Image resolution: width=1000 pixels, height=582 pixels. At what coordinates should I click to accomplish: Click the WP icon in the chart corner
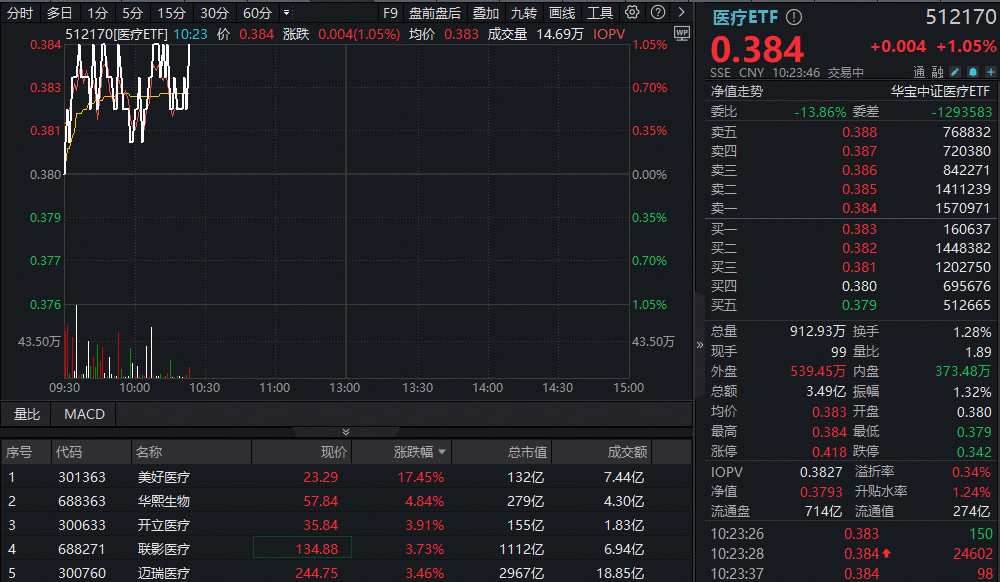pyautogui.click(x=683, y=33)
